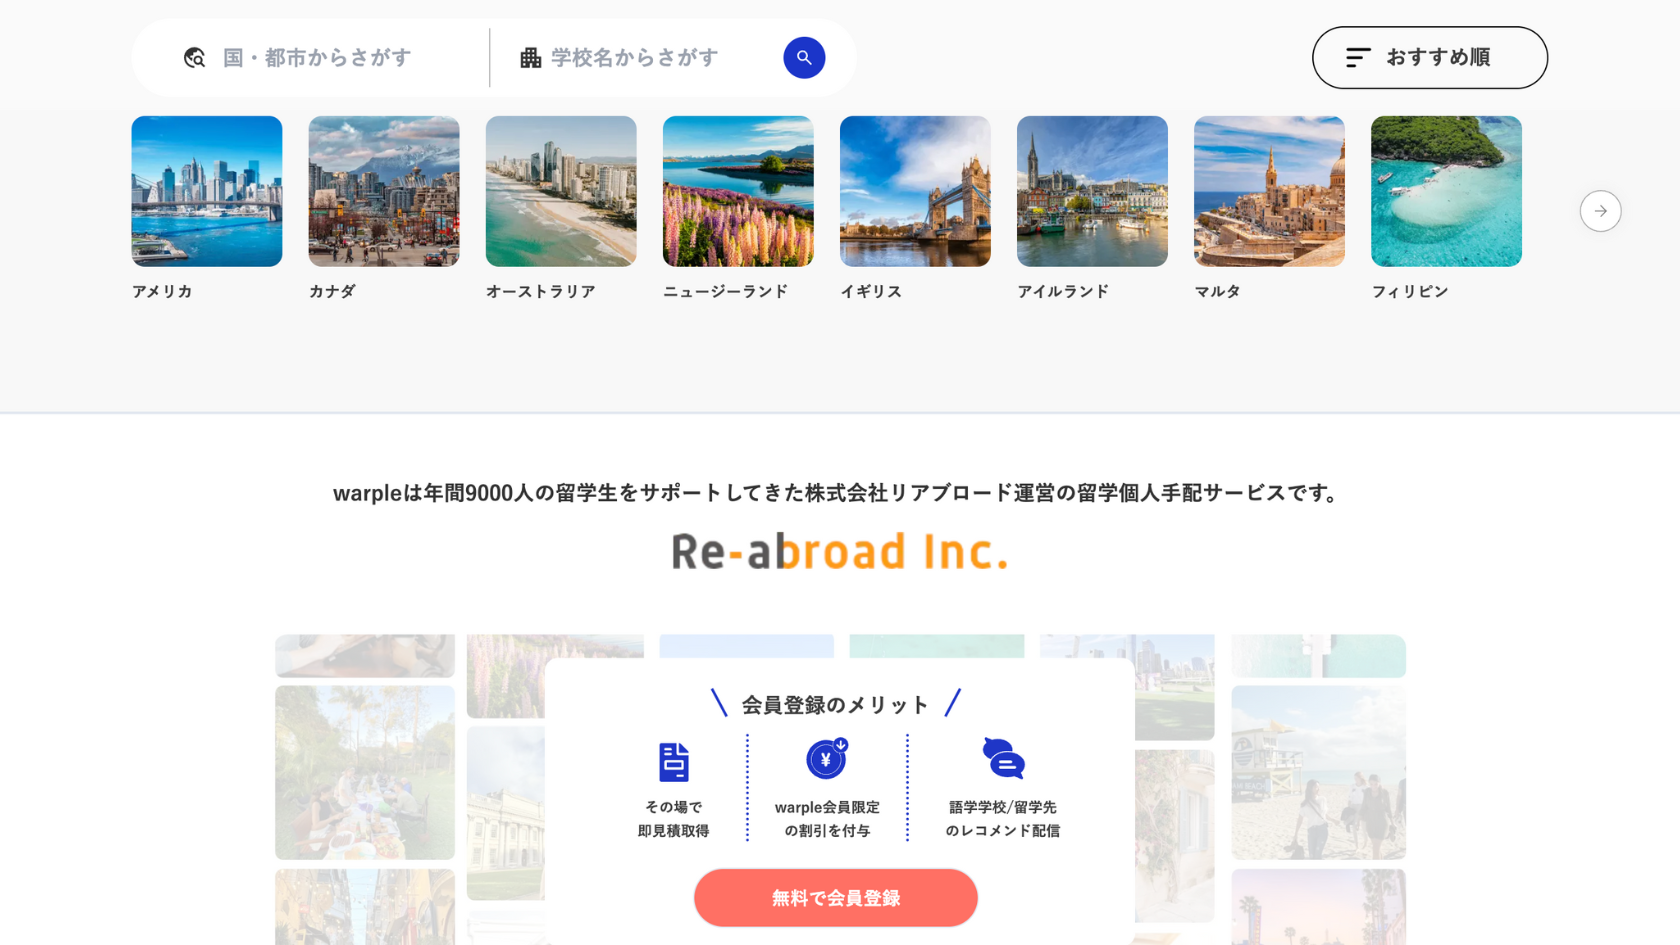
Task: Click the school building icon
Action: [531, 58]
